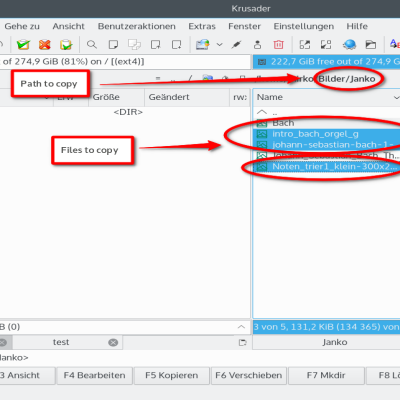Select the file johann-sebastian-bach-1-
Viewport: 400px width, 400px height.
tap(327, 145)
